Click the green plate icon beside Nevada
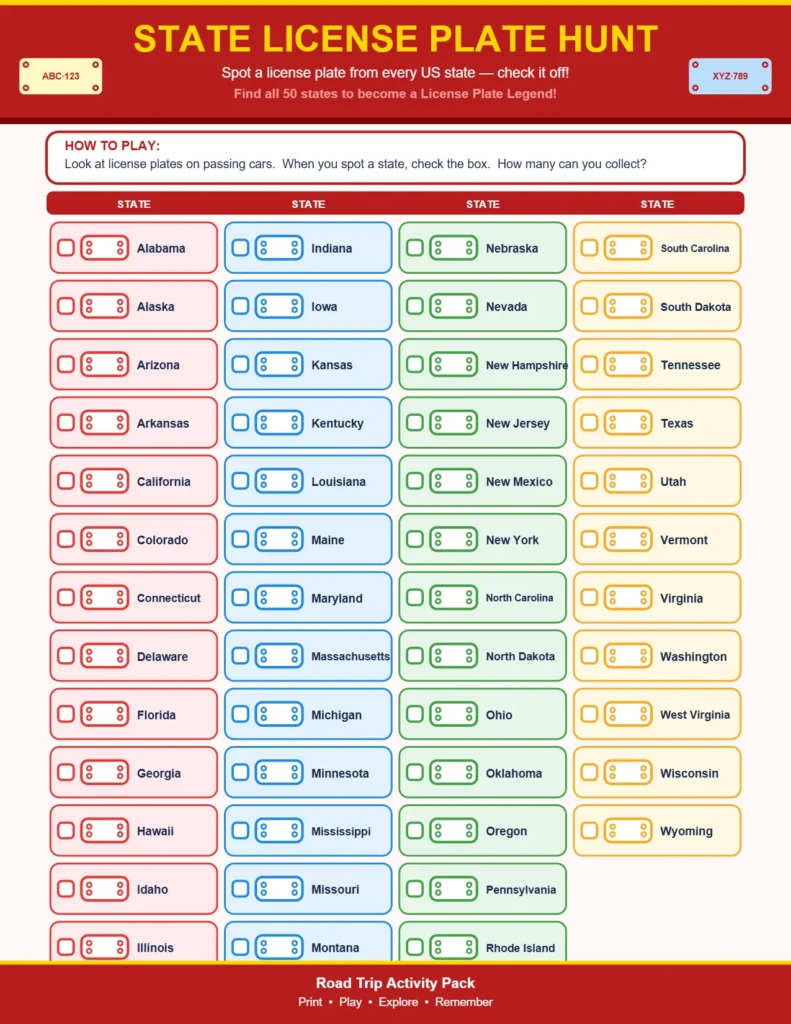The image size is (791, 1024). tap(454, 306)
